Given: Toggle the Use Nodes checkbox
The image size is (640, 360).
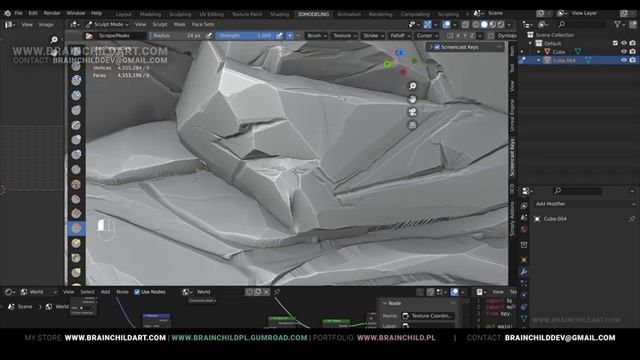Looking at the screenshot, I should point(137,292).
